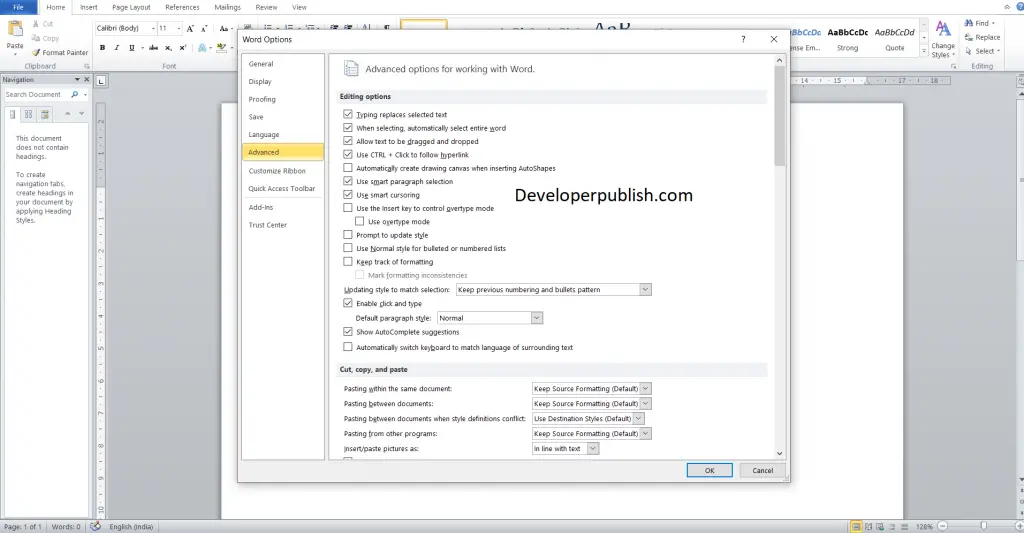Open Pasting within the same document dropdown
The image size is (1024, 533).
tap(592, 389)
